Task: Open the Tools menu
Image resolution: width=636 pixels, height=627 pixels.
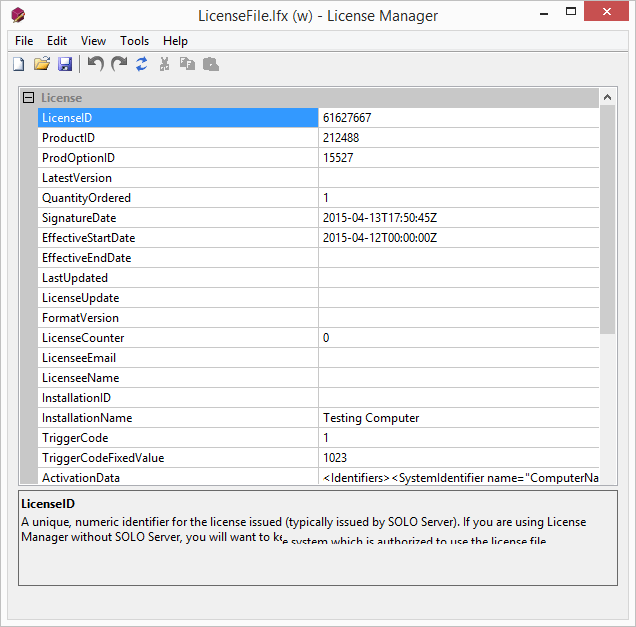Action: (x=134, y=41)
